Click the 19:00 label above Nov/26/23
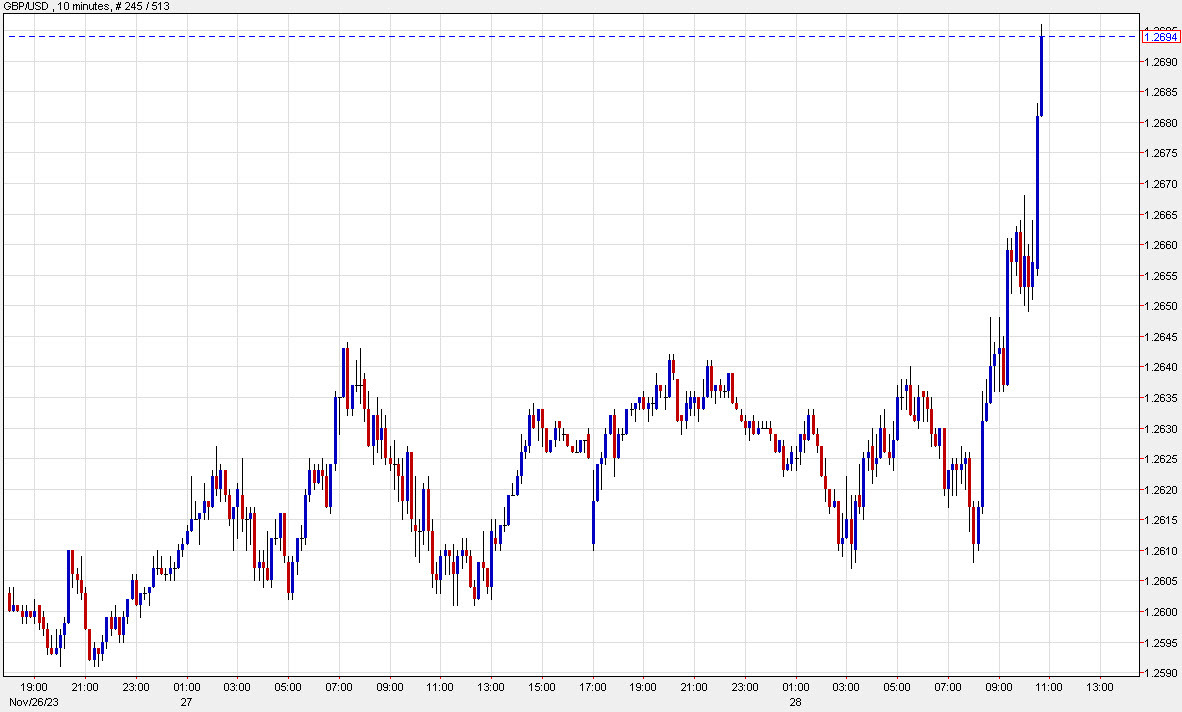The image size is (1182, 712). tap(34, 687)
